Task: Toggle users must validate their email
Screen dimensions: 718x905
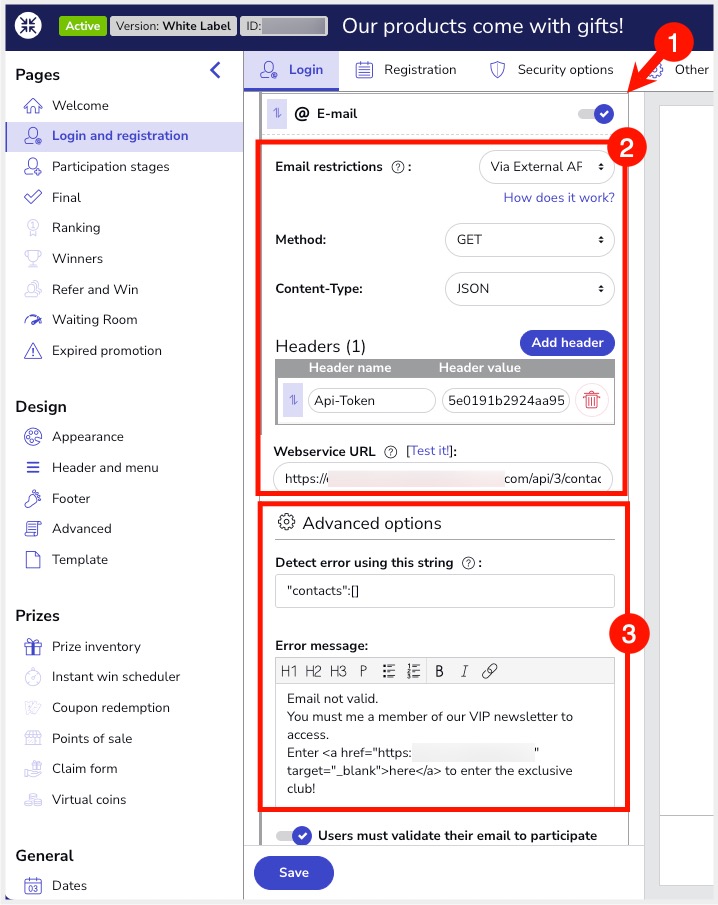Action: pos(294,836)
